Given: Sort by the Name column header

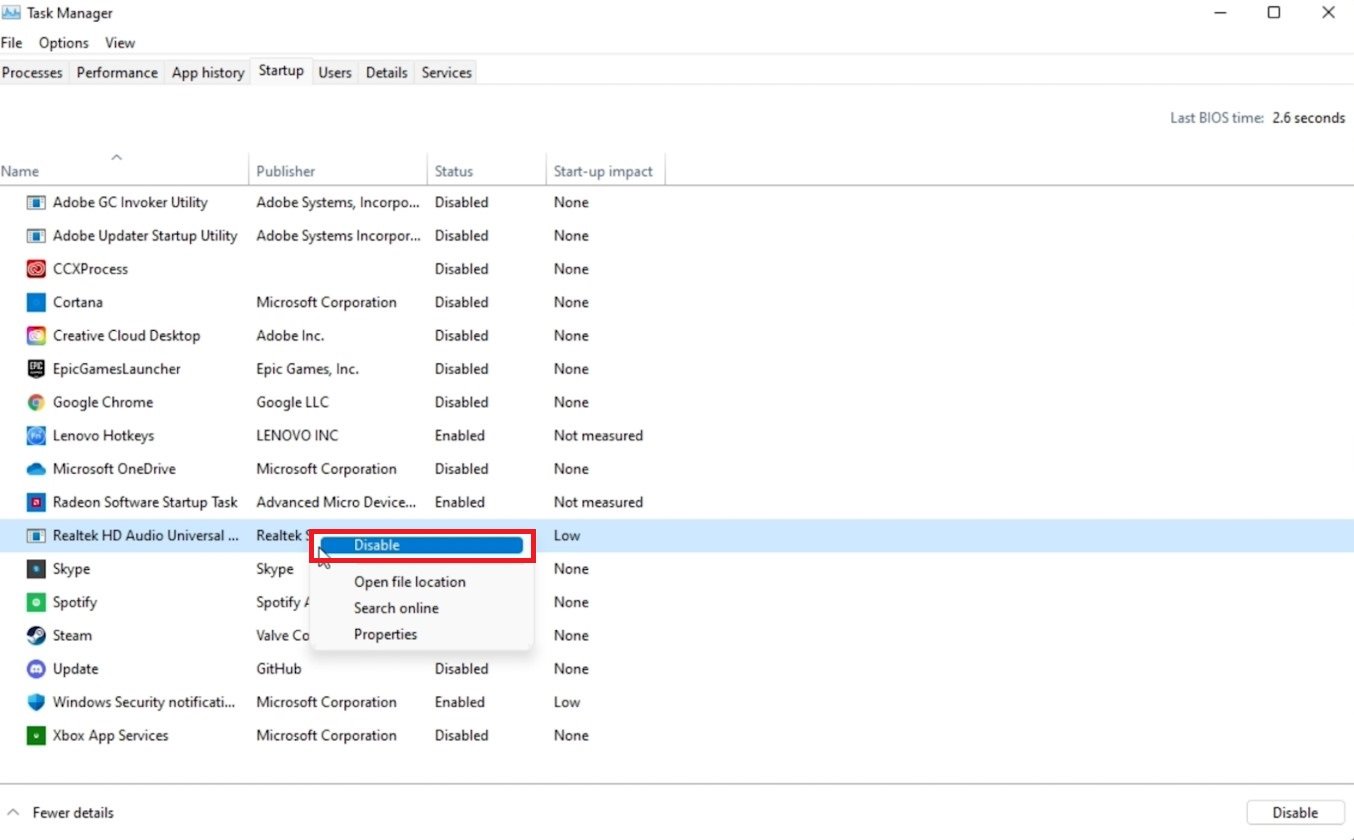Looking at the screenshot, I should [x=124, y=170].
